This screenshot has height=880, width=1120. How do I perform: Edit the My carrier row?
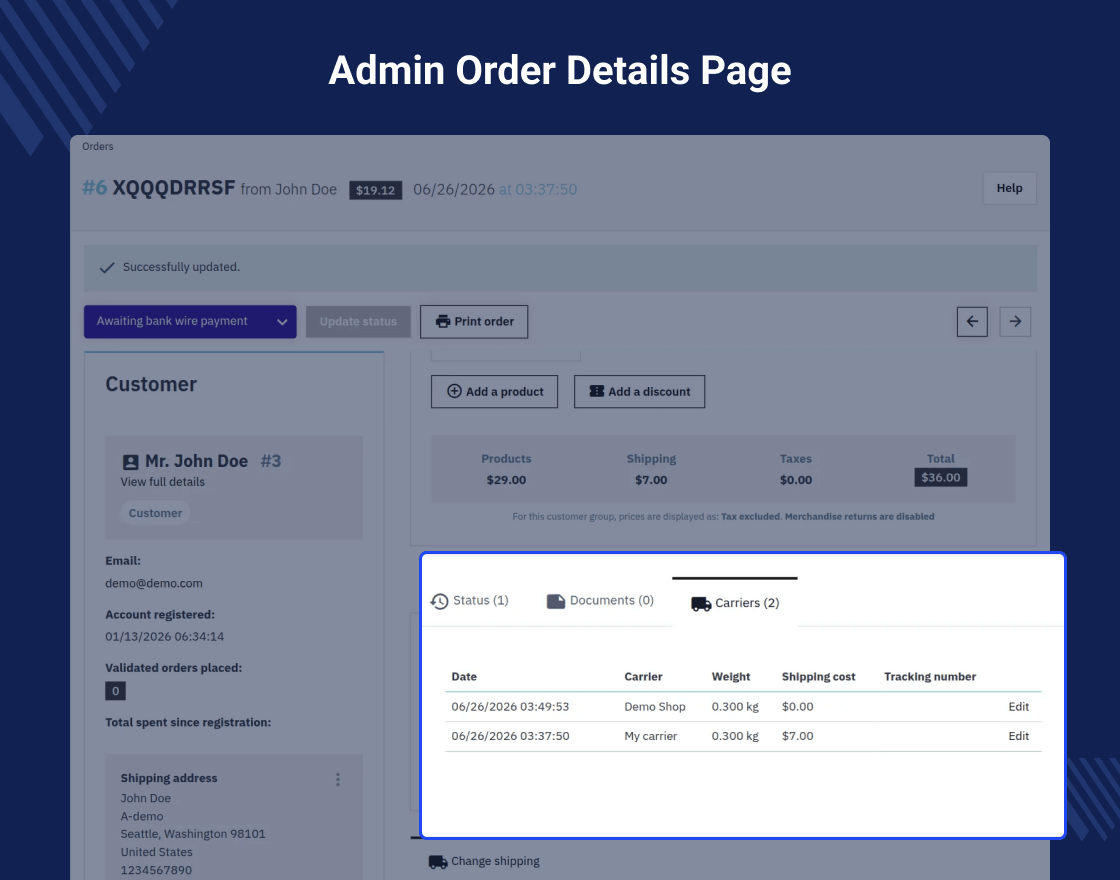click(x=1019, y=736)
